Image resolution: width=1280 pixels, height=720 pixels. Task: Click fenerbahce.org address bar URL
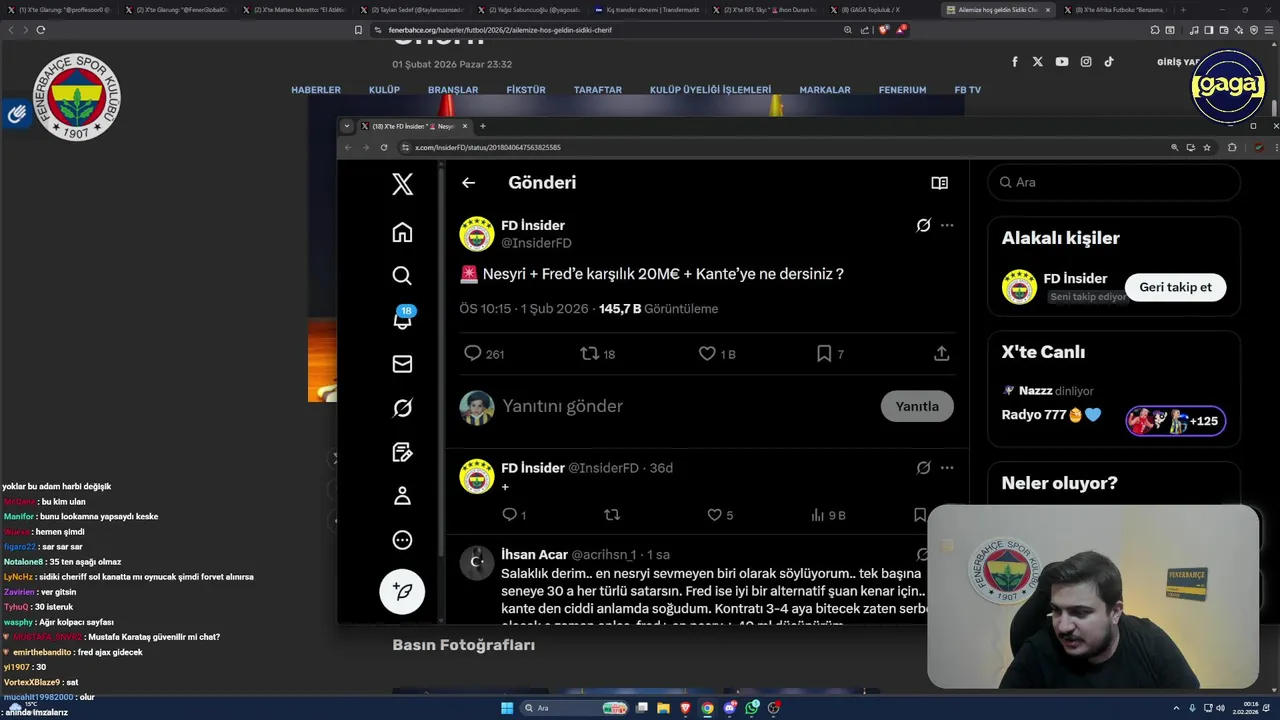[x=500, y=30]
